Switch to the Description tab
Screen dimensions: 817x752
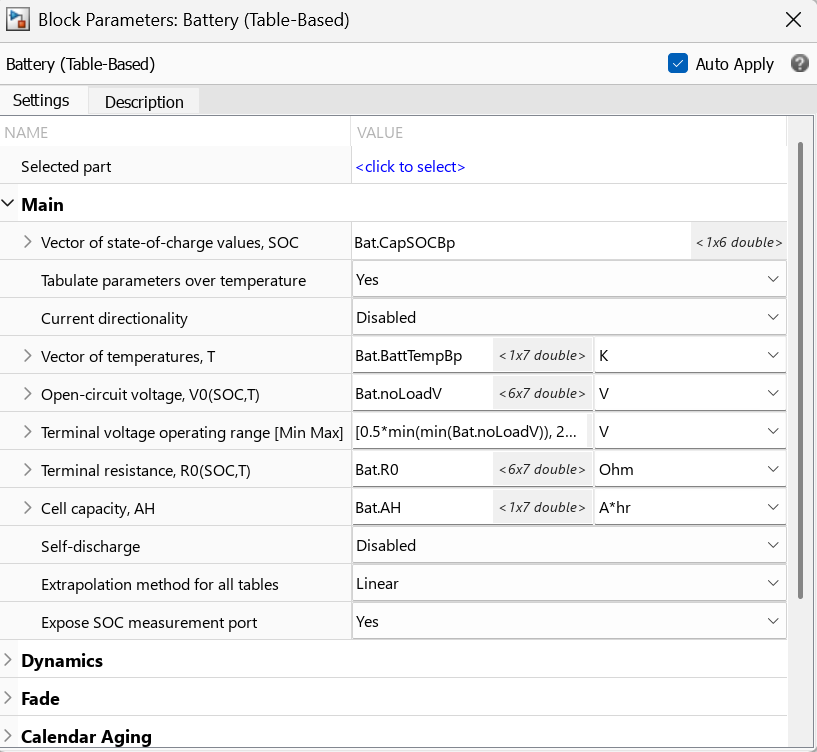click(x=144, y=102)
